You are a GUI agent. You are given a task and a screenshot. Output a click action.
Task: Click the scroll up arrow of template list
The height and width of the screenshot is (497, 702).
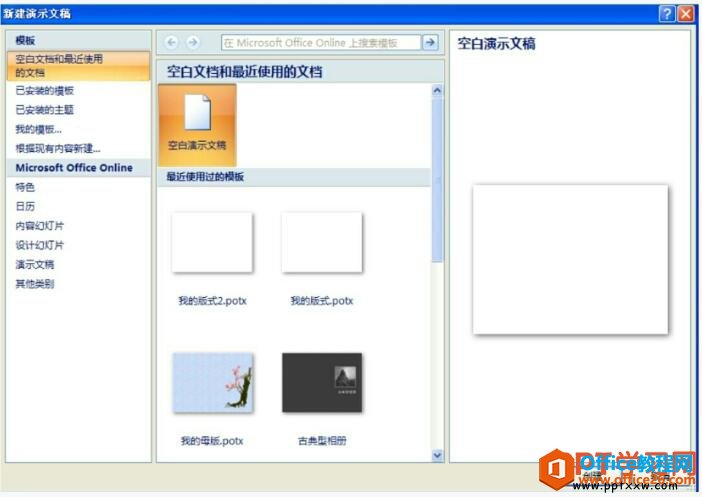pos(437,91)
